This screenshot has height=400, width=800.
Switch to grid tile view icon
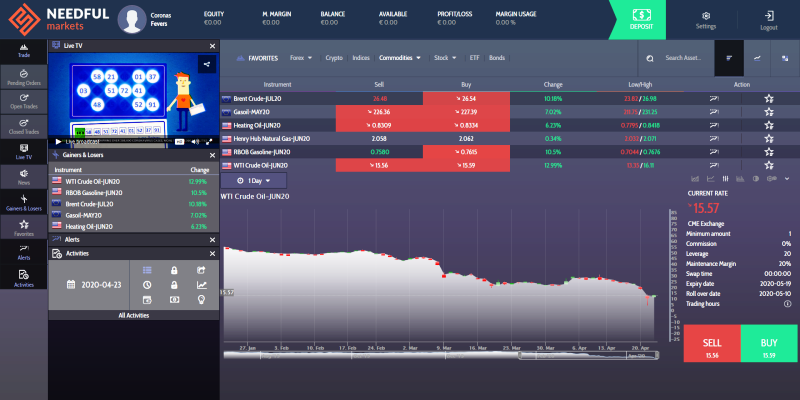[785, 58]
